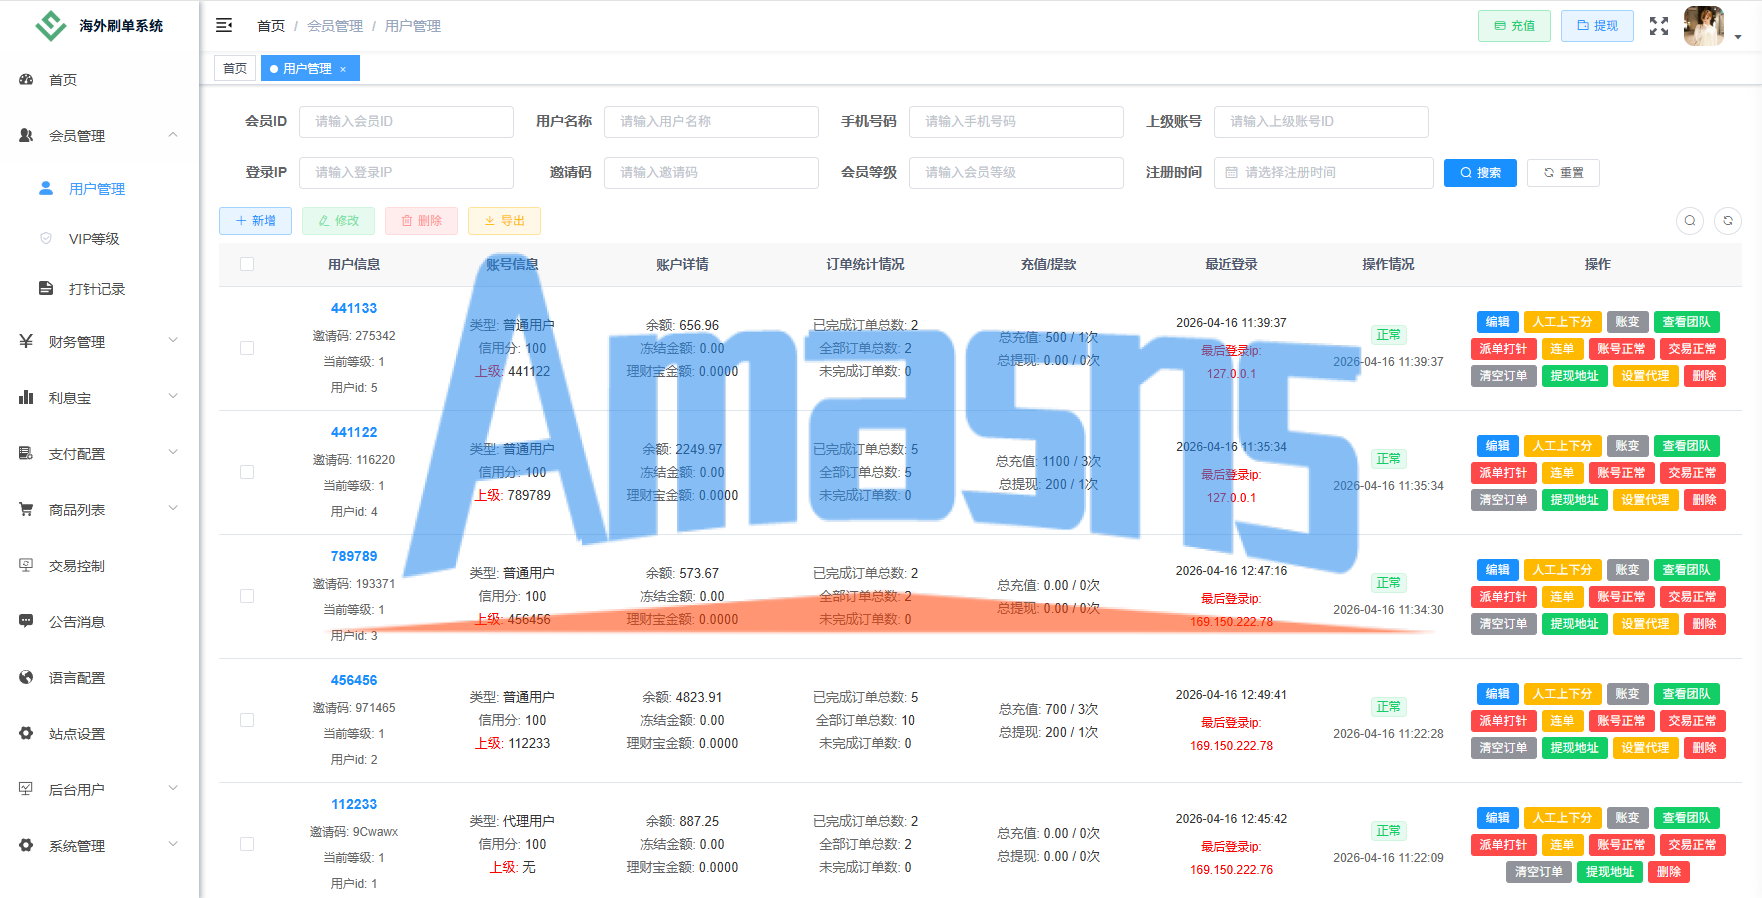The width and height of the screenshot is (1762, 898).
Task: Expand the 财务管理 menu chevron
Action: [x=173, y=341]
